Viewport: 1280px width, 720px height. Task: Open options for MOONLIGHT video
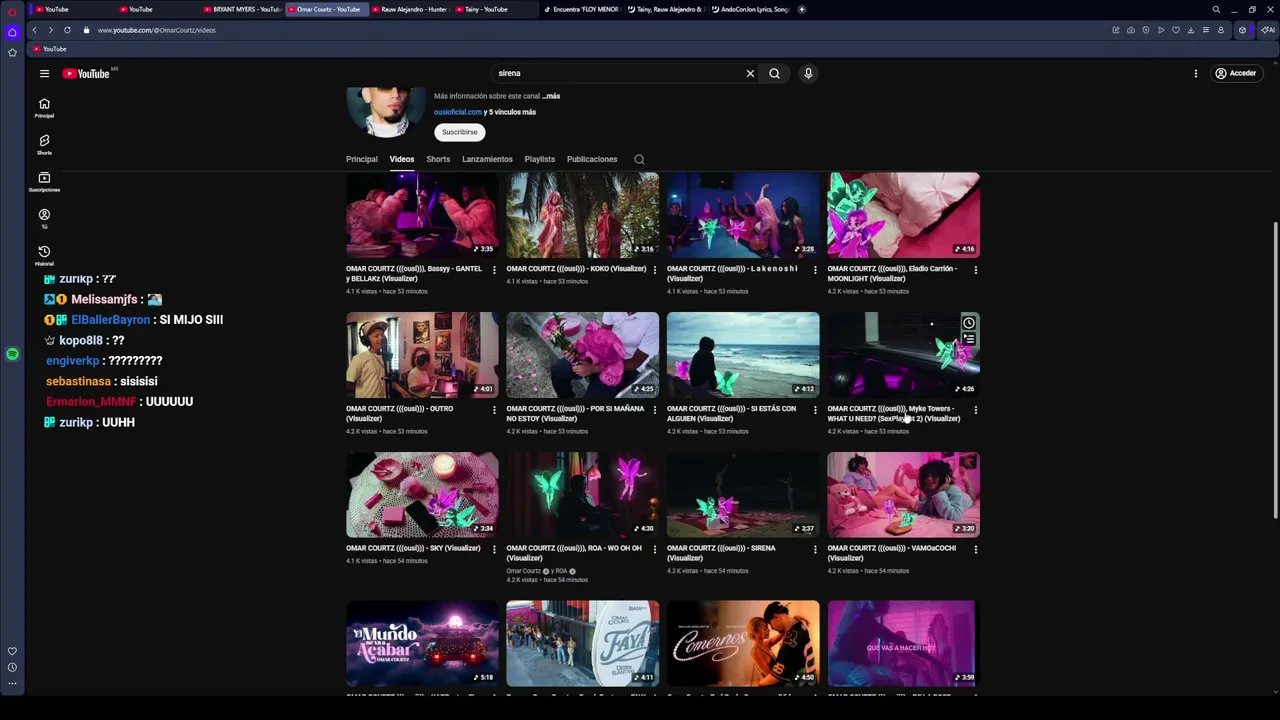975,270
